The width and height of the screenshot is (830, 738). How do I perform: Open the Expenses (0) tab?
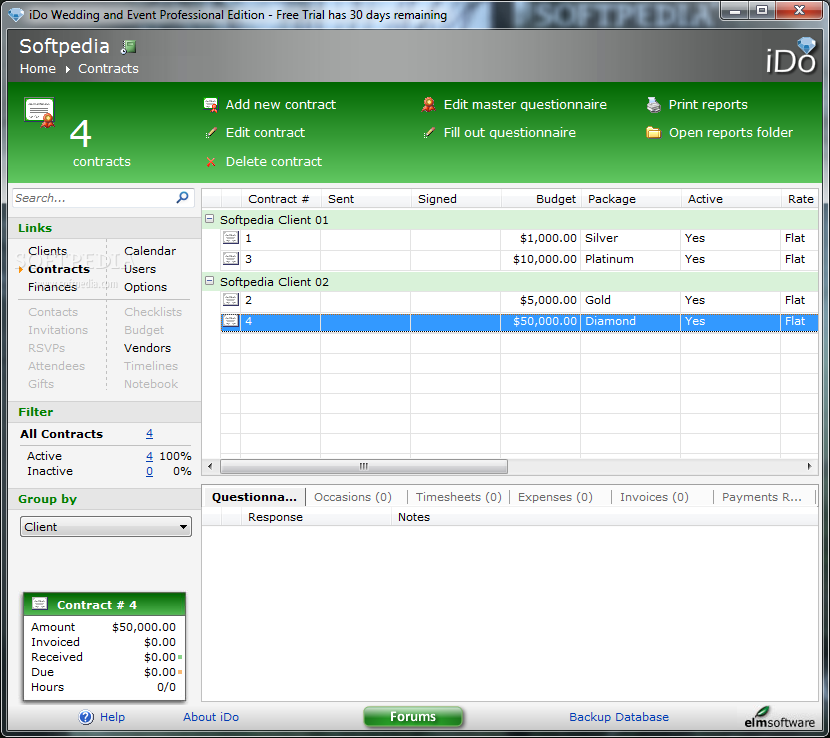click(x=555, y=497)
